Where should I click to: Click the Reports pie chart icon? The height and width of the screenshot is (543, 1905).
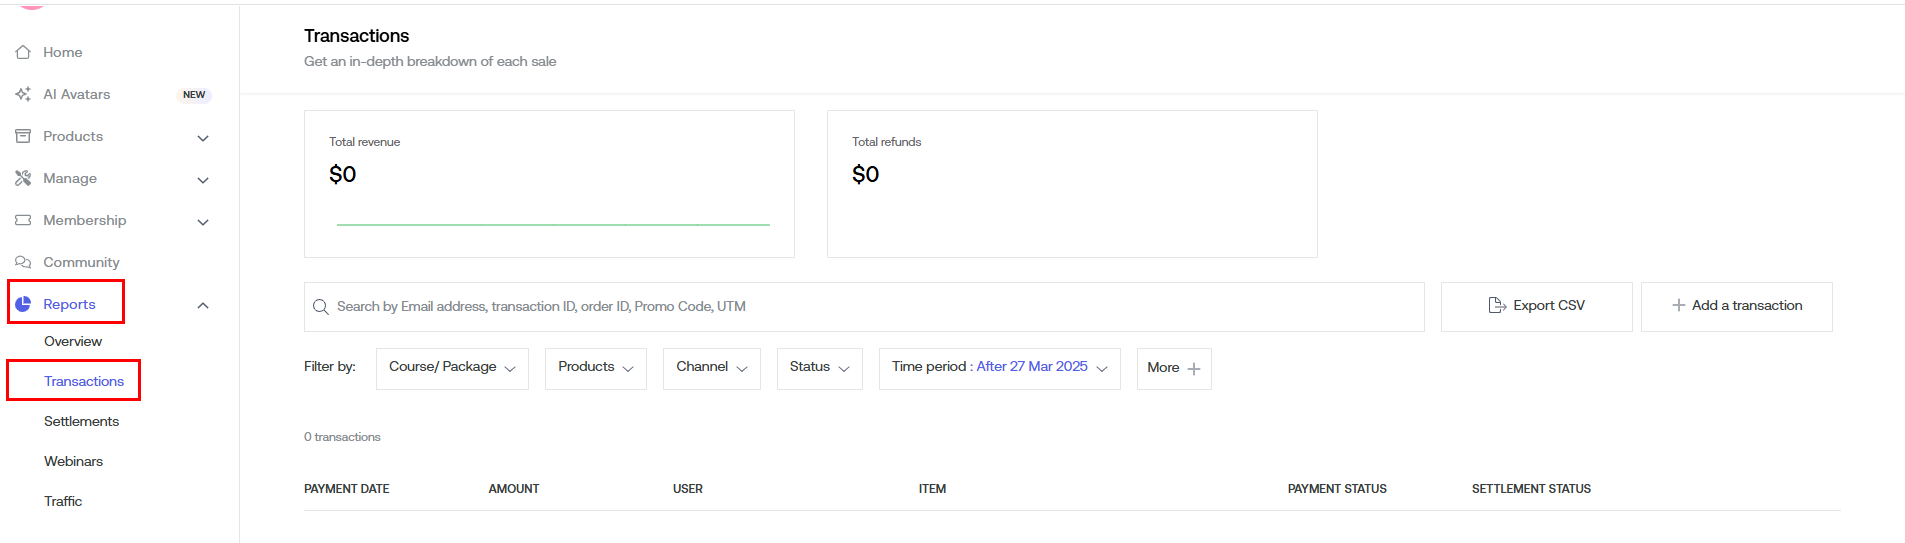point(23,304)
